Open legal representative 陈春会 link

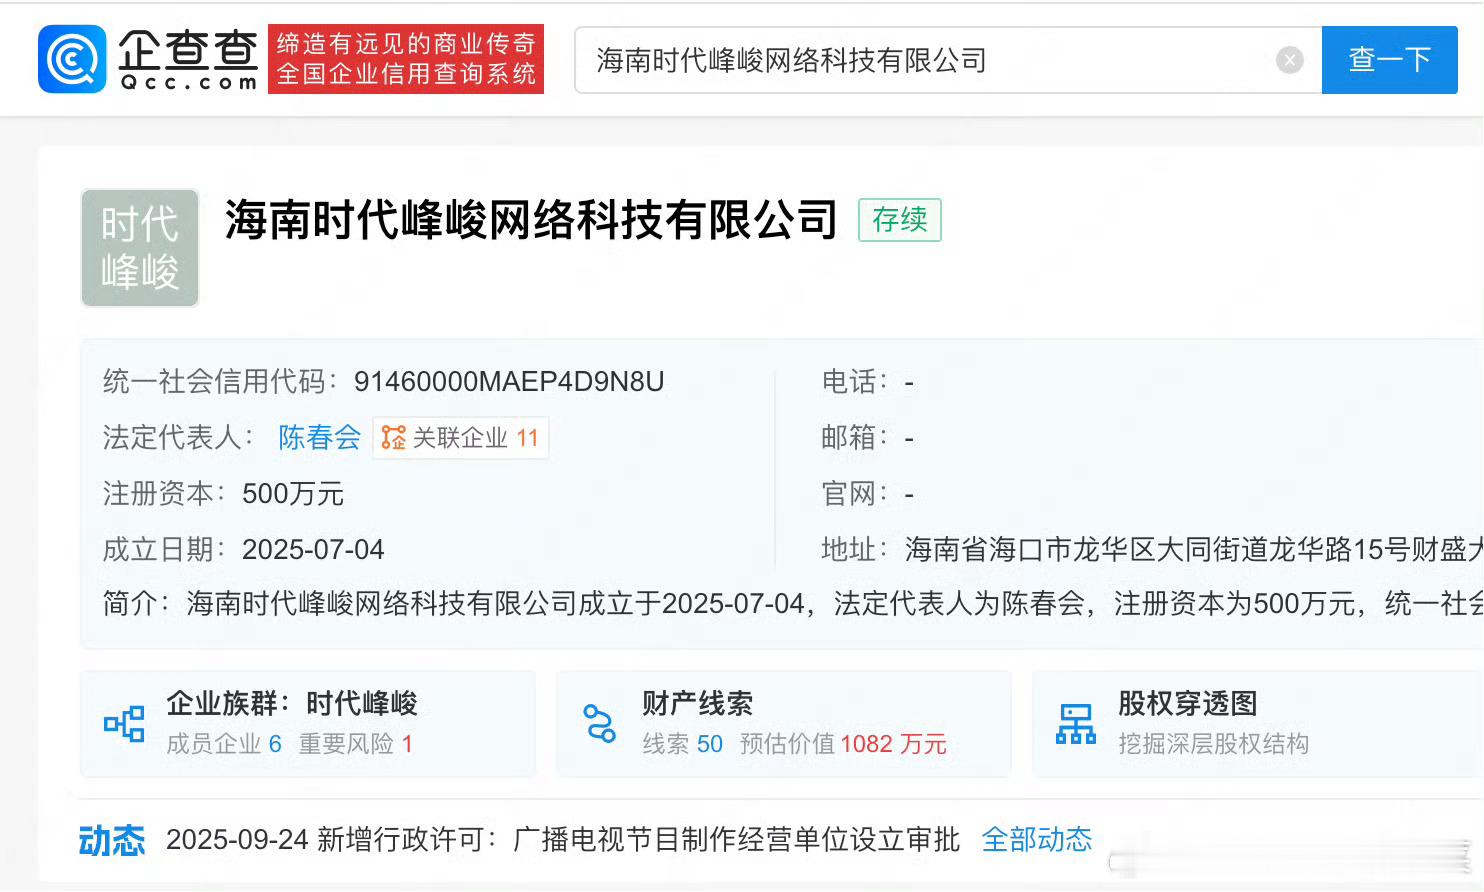tap(319, 437)
